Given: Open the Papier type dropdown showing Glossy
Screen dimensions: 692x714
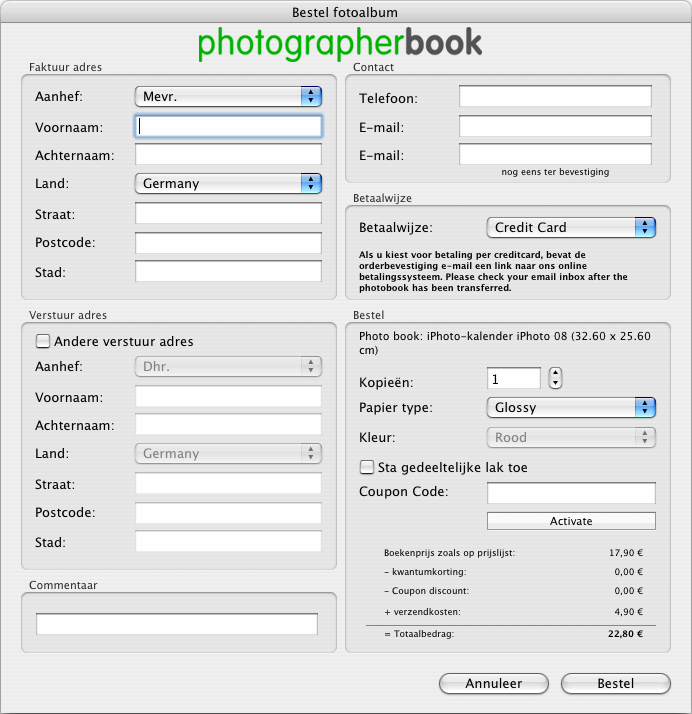Looking at the screenshot, I should click(x=571, y=408).
